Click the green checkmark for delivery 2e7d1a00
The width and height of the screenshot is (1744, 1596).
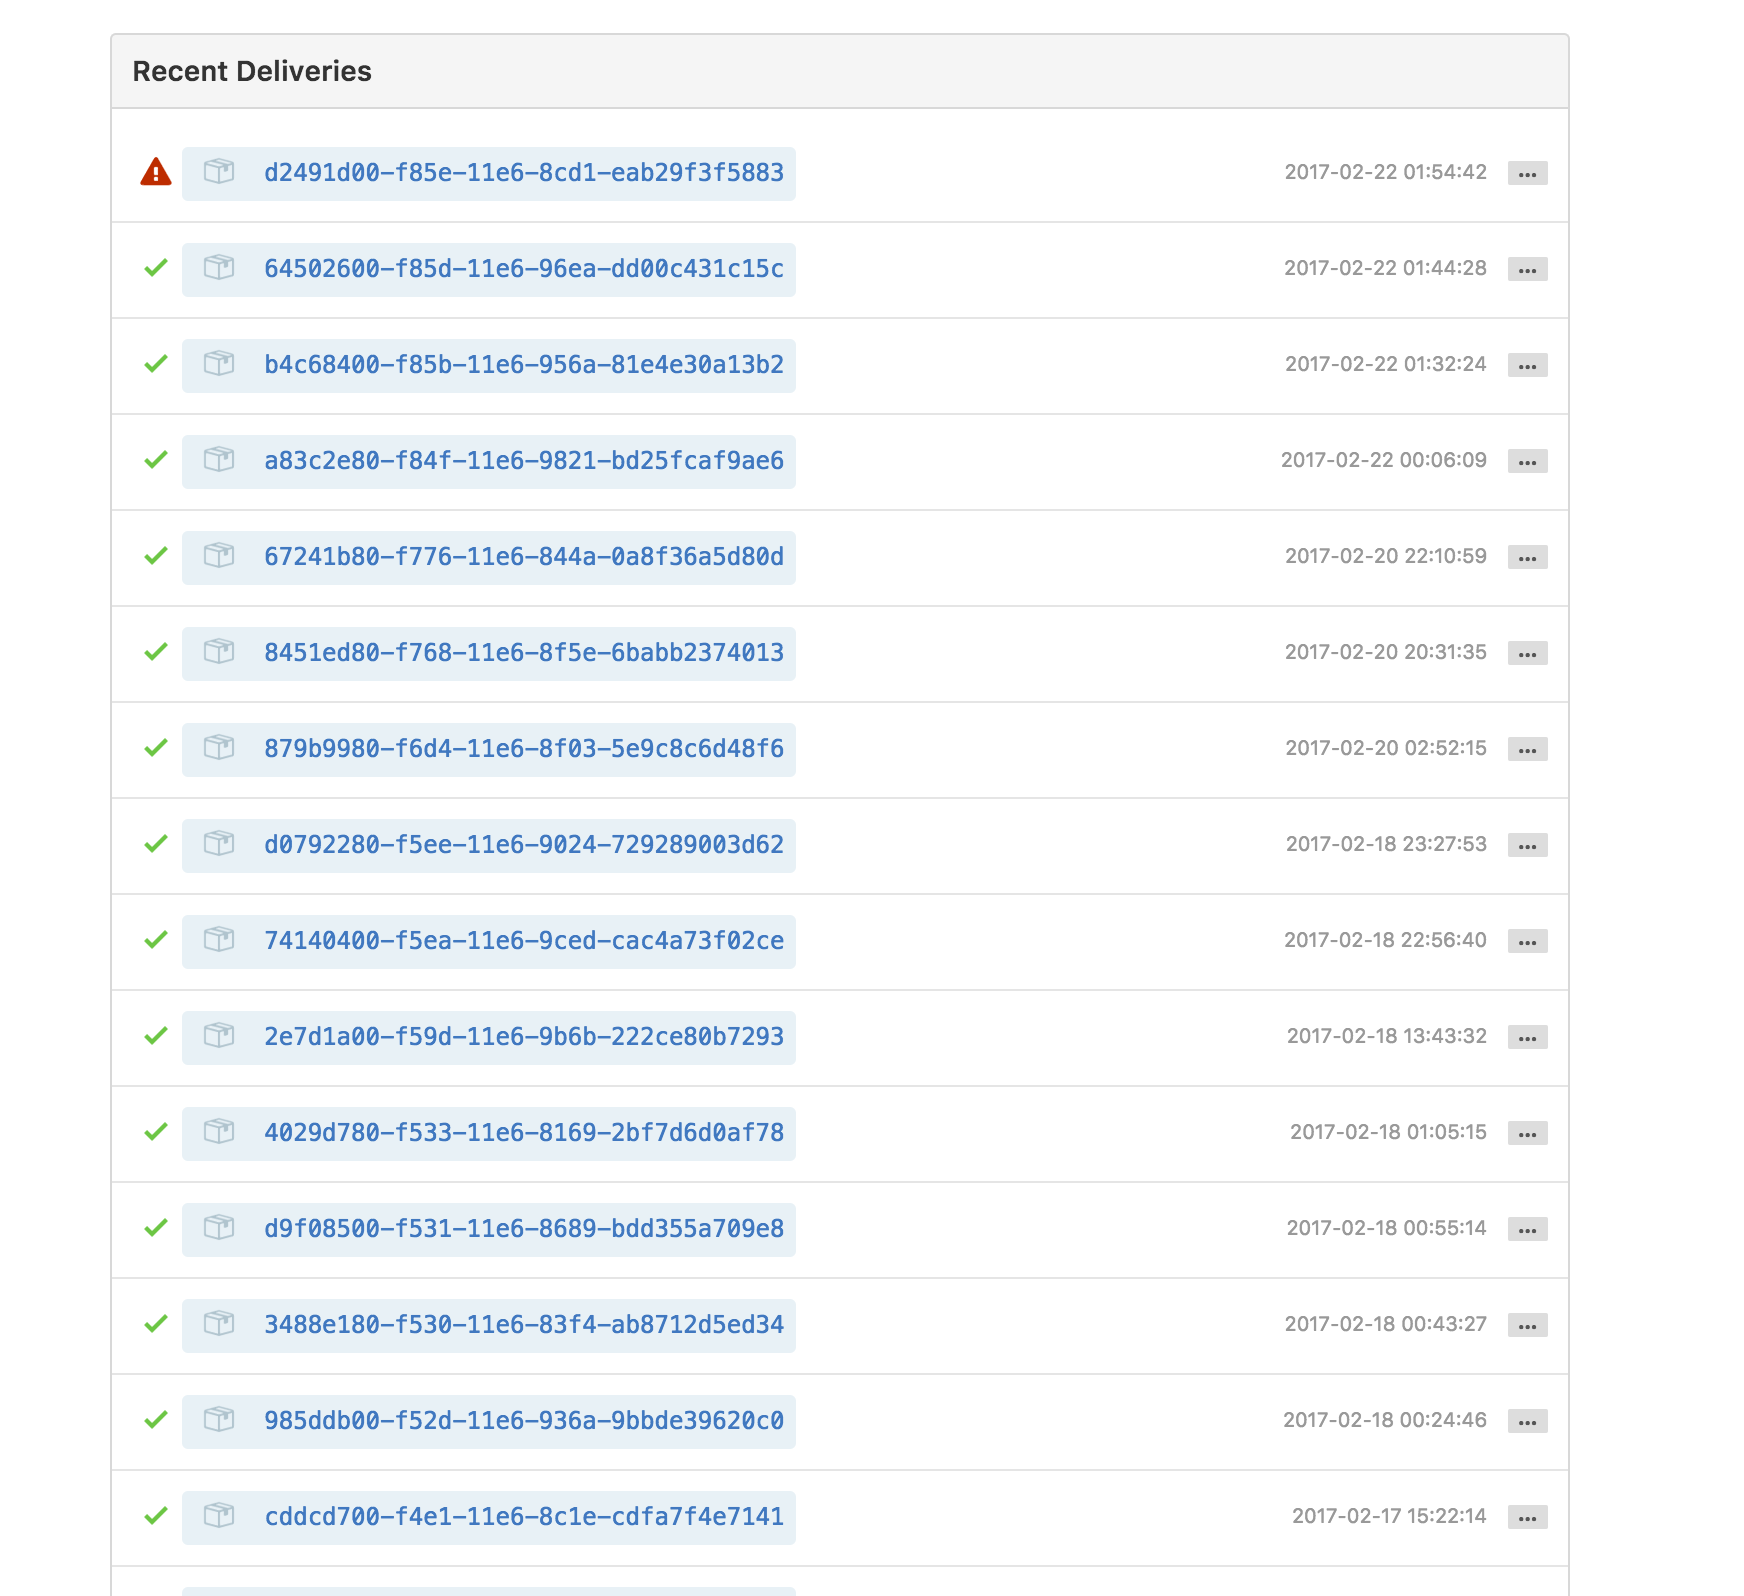[155, 1036]
